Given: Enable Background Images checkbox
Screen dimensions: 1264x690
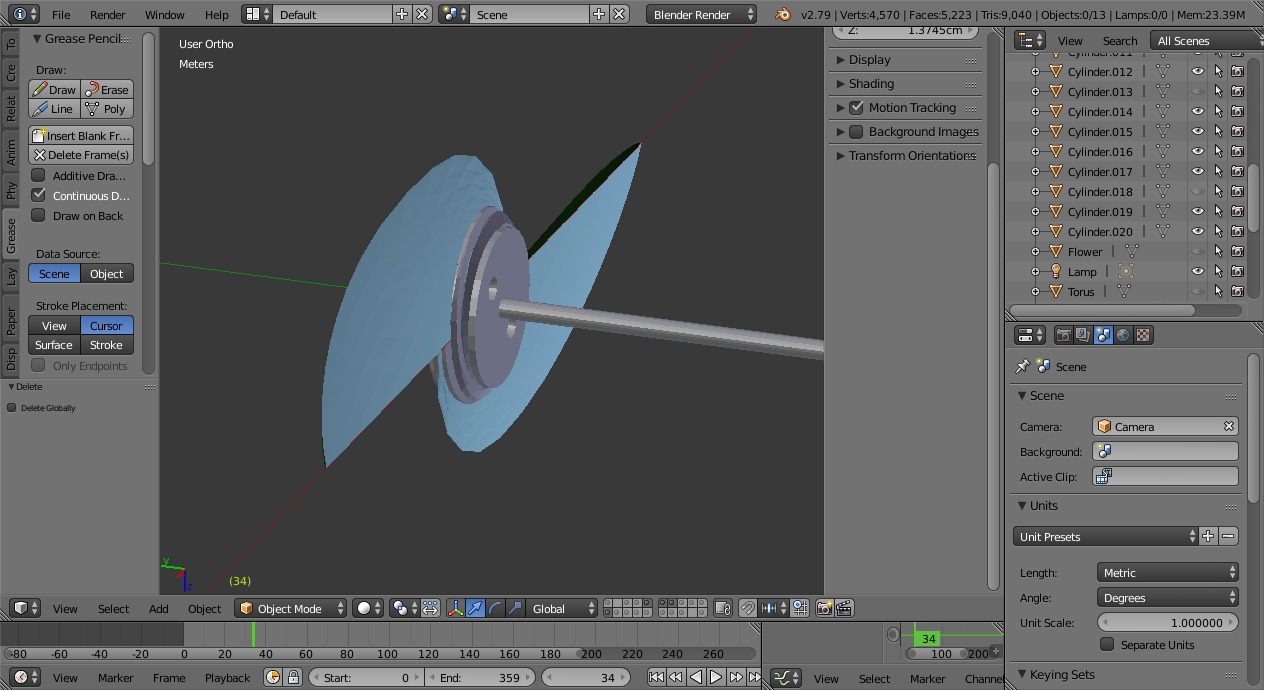Looking at the screenshot, I should pos(856,131).
